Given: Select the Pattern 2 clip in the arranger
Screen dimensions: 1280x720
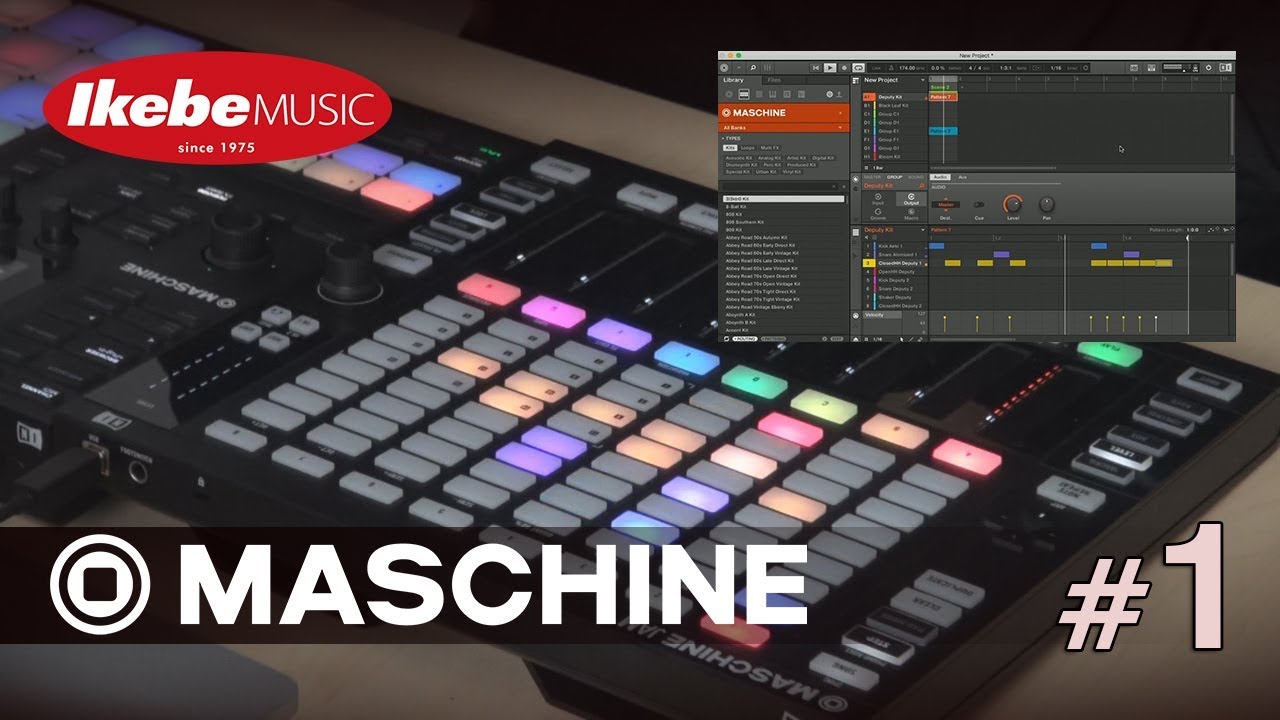Looking at the screenshot, I should 943,131.
